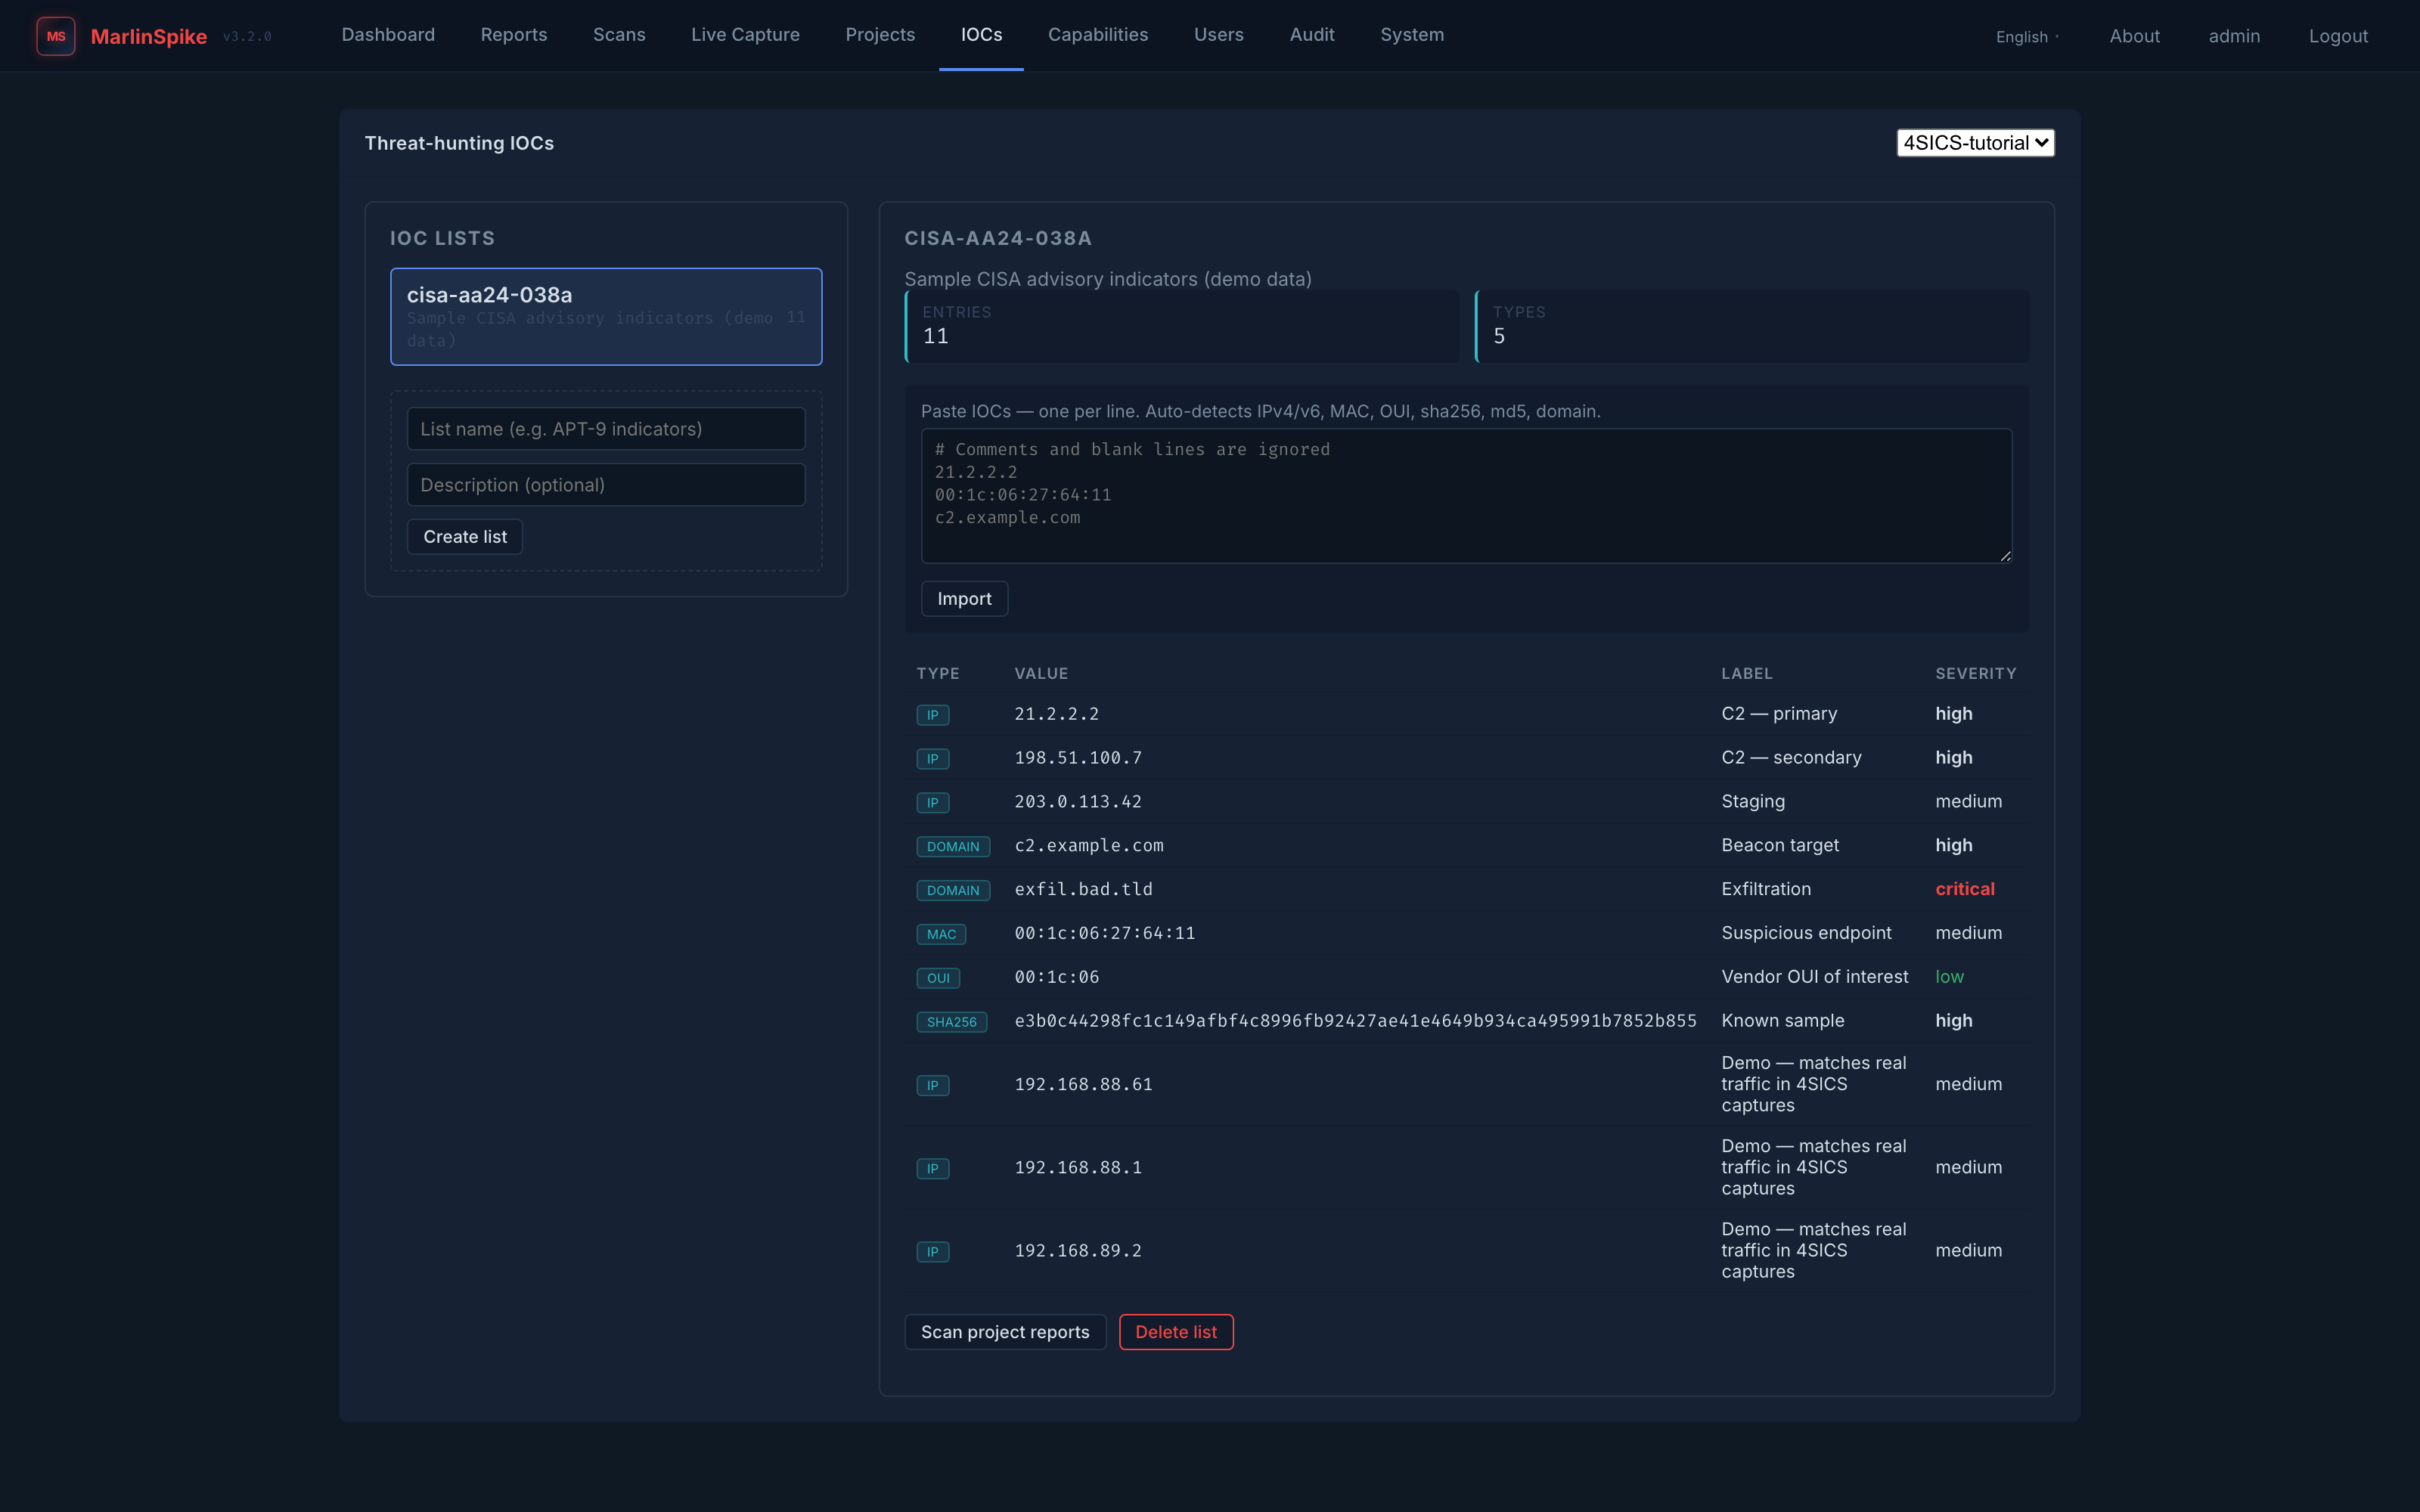Click the OUI type badge
Screen dimensions: 2420x1512
click(x=938, y=978)
